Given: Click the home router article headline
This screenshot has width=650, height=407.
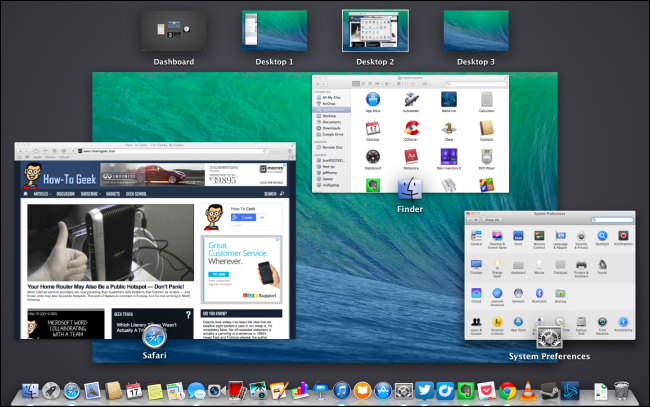Looking at the screenshot, I should point(106,286).
